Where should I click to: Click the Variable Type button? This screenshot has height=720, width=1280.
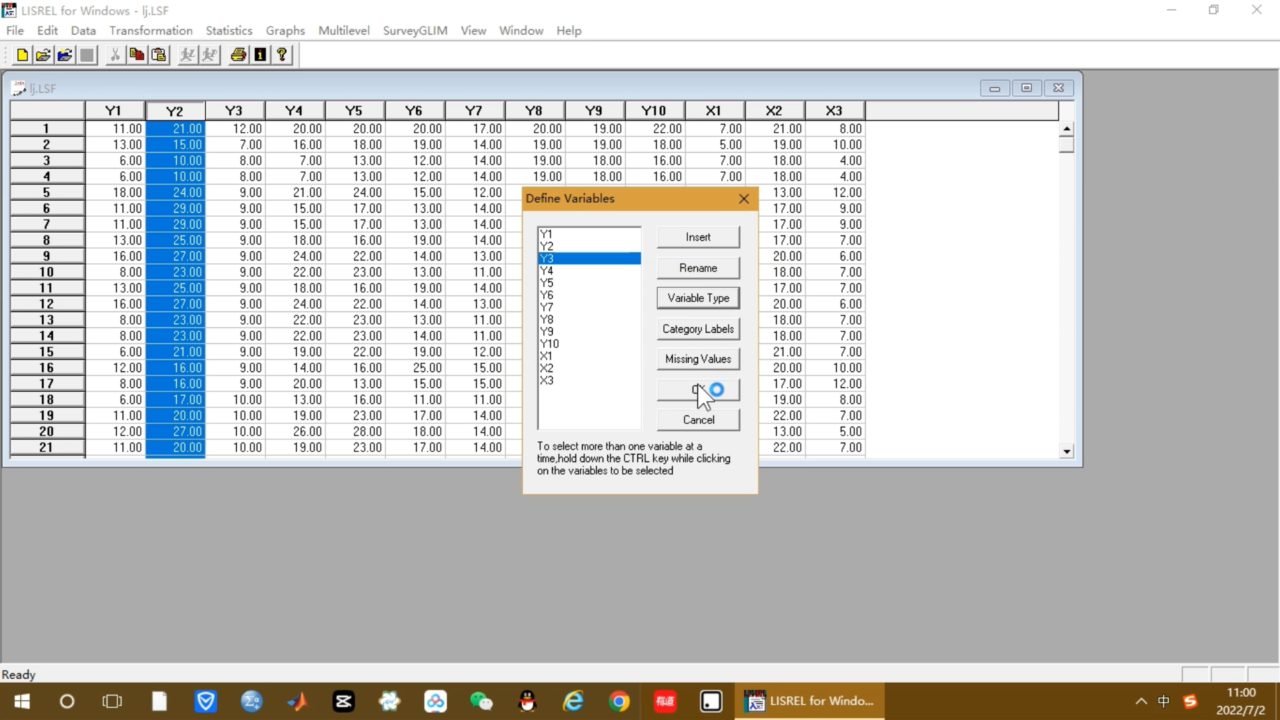(698, 298)
